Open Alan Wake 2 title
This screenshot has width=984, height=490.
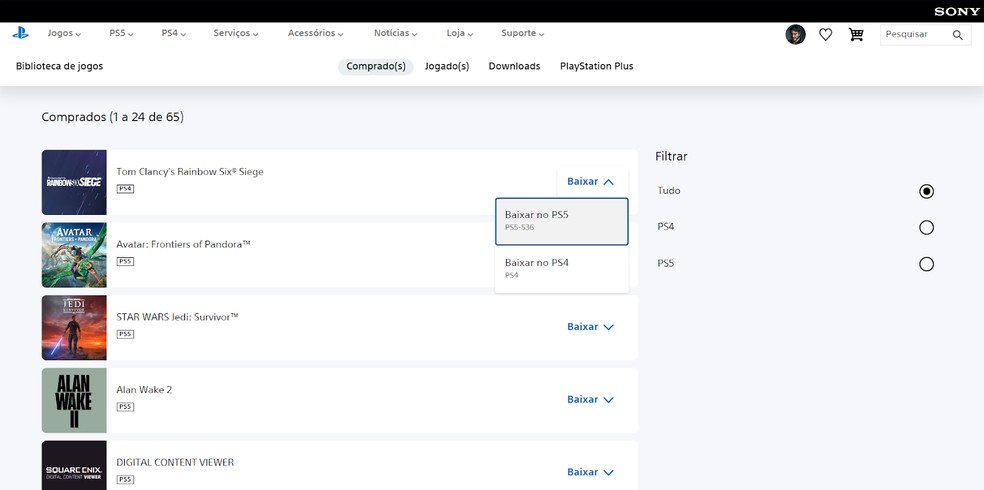[x=144, y=390]
